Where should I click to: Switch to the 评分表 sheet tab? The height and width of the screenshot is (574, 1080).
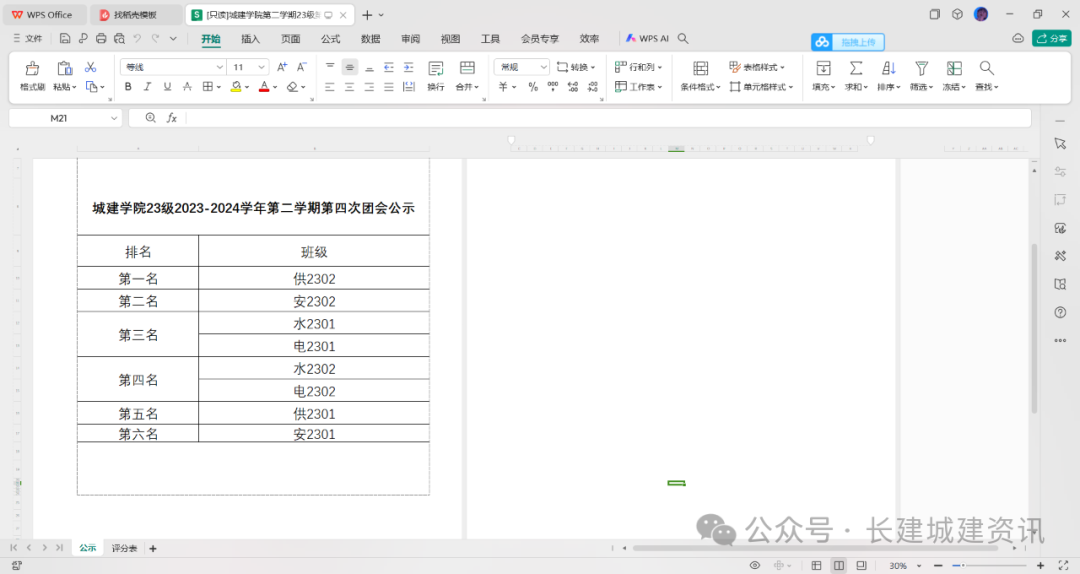(124, 549)
